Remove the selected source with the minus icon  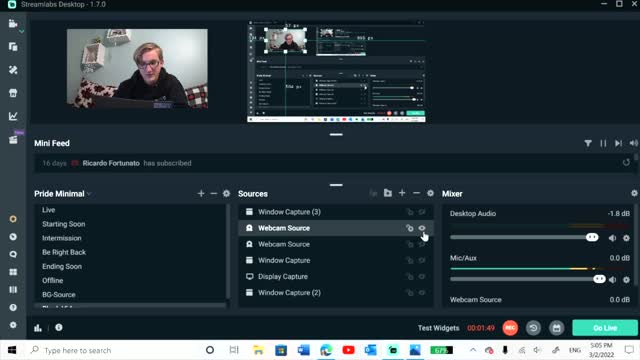(x=416, y=193)
